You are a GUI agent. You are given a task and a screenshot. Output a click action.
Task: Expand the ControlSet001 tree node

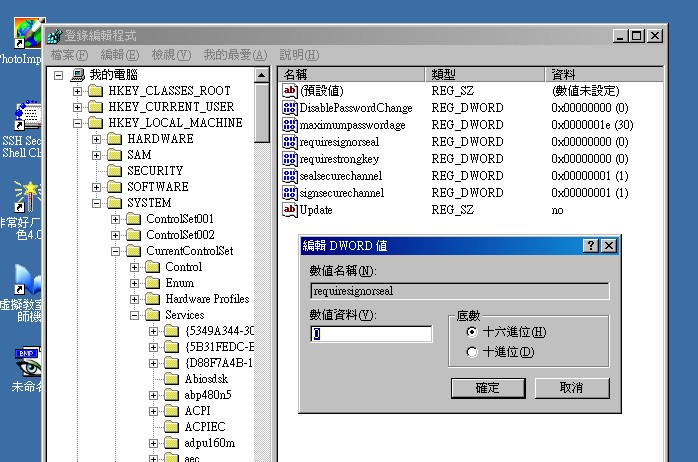pyautogui.click(x=116, y=219)
